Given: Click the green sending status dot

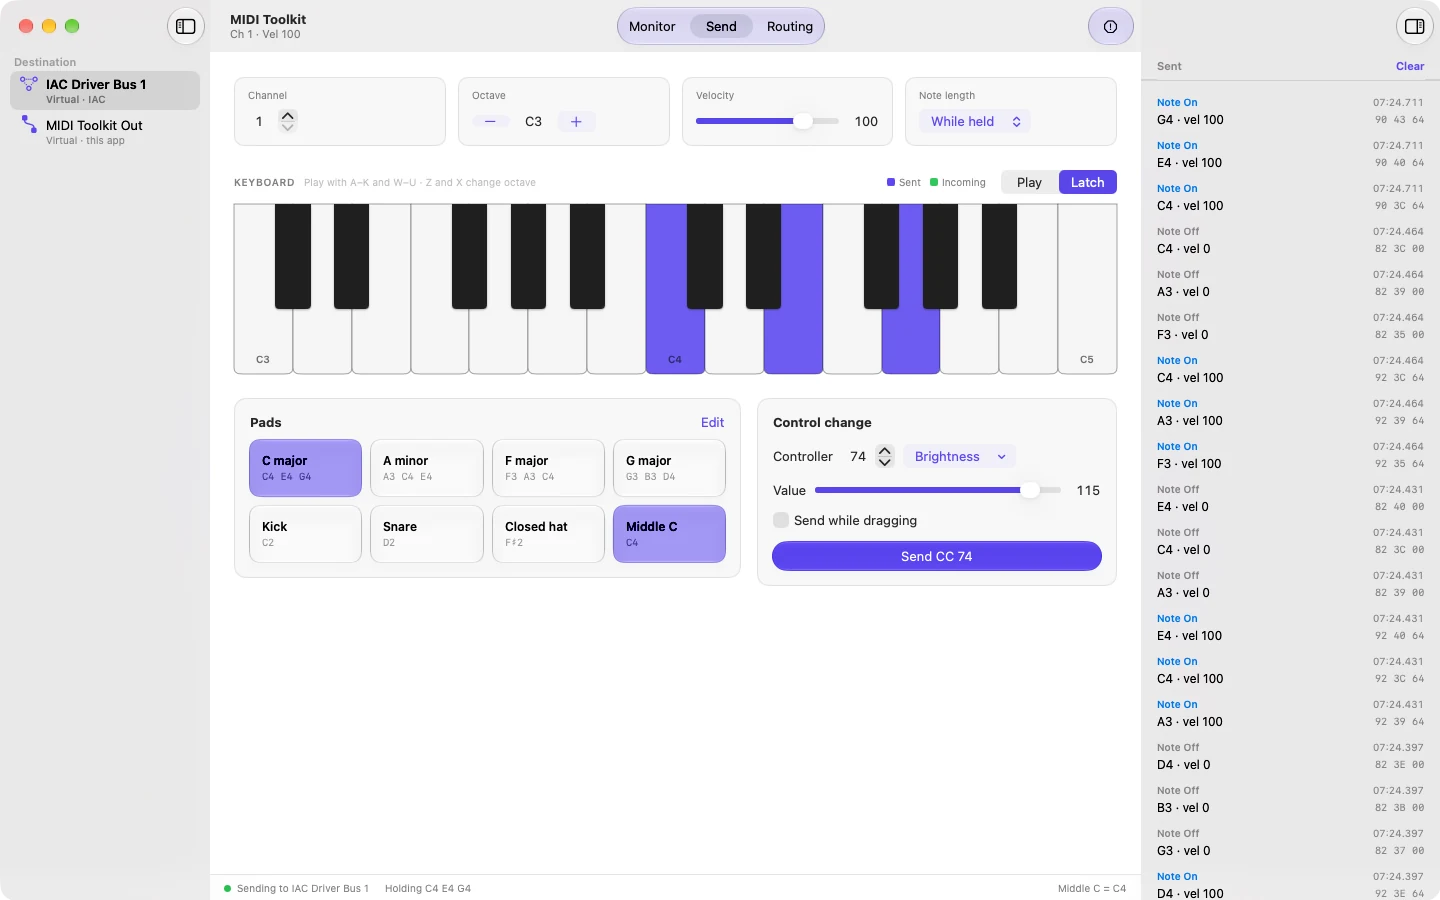Looking at the screenshot, I should coord(228,888).
